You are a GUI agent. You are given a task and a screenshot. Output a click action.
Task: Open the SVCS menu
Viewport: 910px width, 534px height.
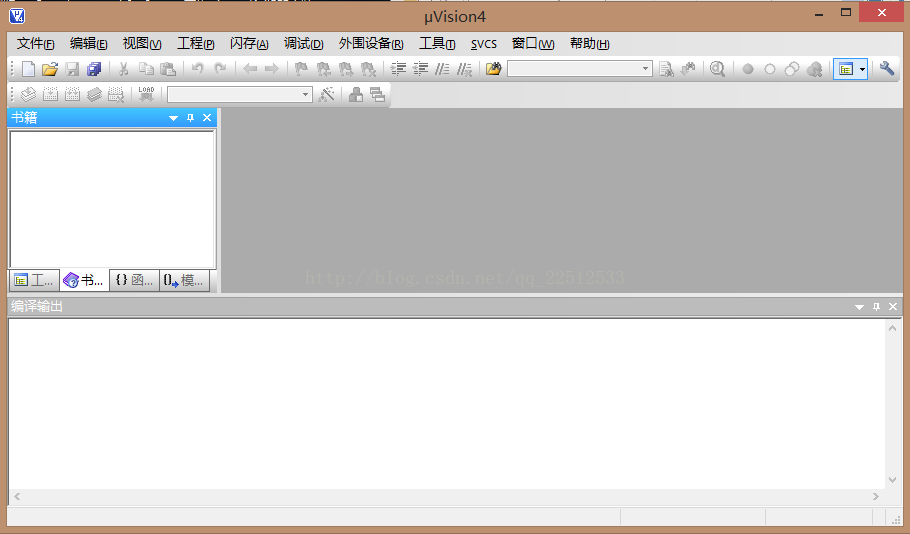tap(483, 44)
